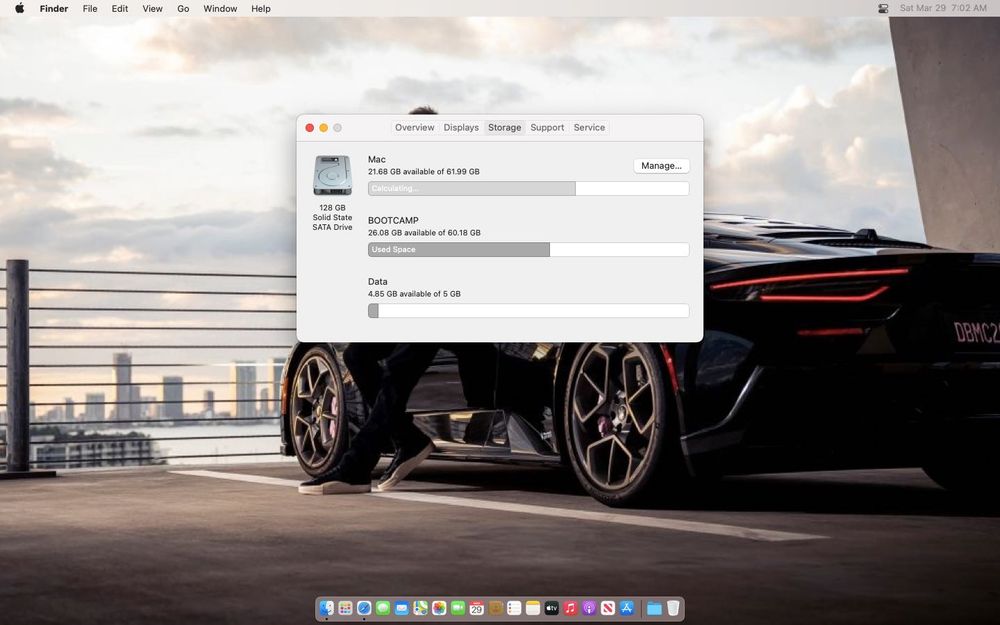Open Photos app in the Dock

coord(439,608)
